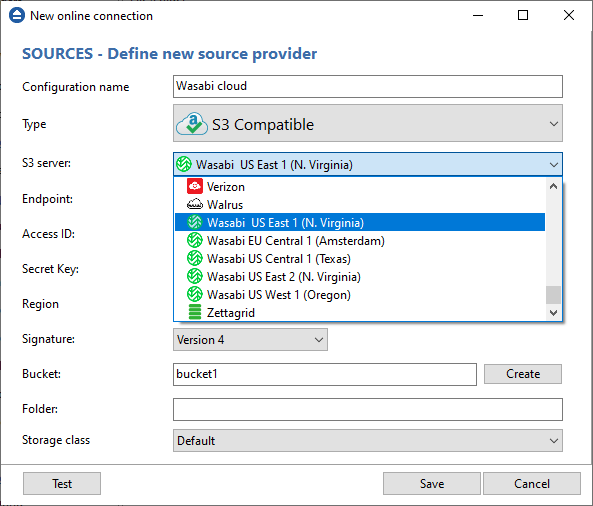The image size is (593, 506).
Task: Click the Wasabi US Central 1 Texas icon
Action: 194,259
